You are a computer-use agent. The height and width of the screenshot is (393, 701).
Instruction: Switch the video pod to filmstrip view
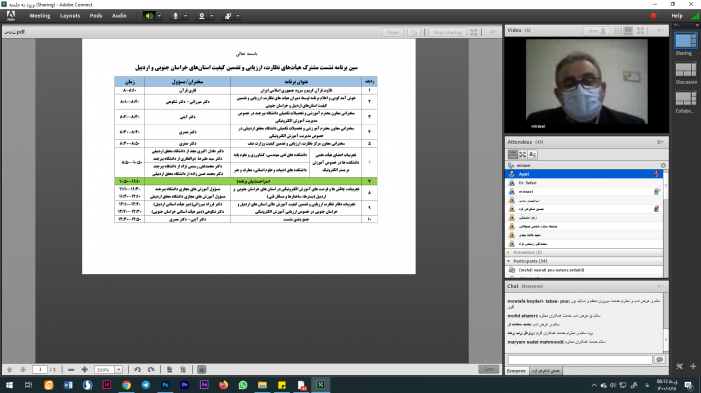pos(629,30)
